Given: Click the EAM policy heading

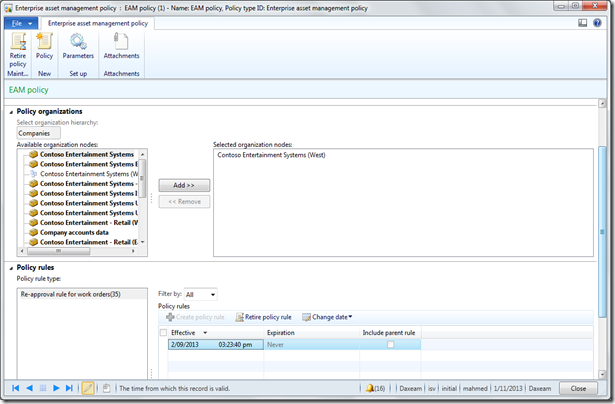Looking at the screenshot, I should (x=29, y=90).
